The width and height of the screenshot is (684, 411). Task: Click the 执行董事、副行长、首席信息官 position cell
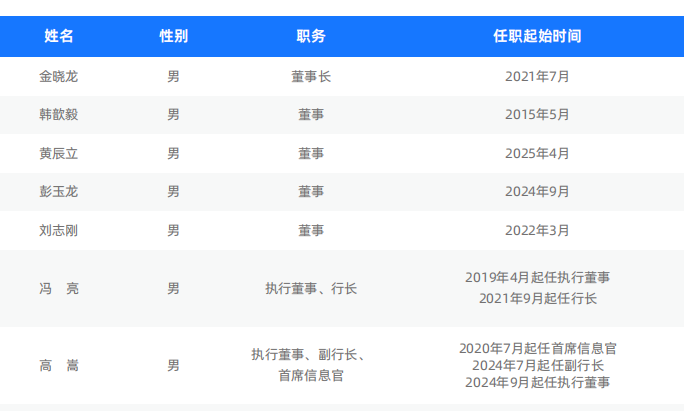pos(309,365)
